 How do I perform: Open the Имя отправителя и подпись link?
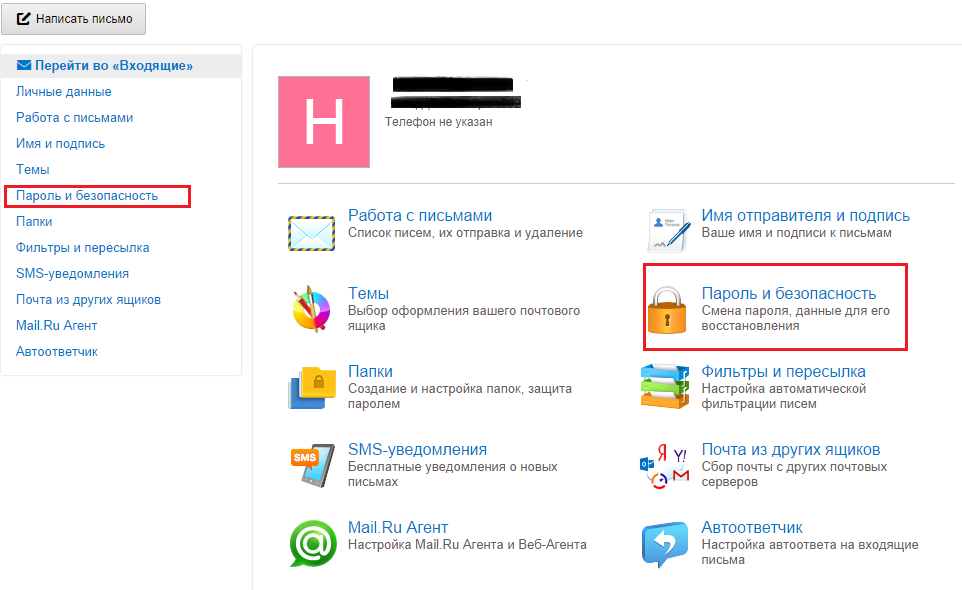(805, 215)
